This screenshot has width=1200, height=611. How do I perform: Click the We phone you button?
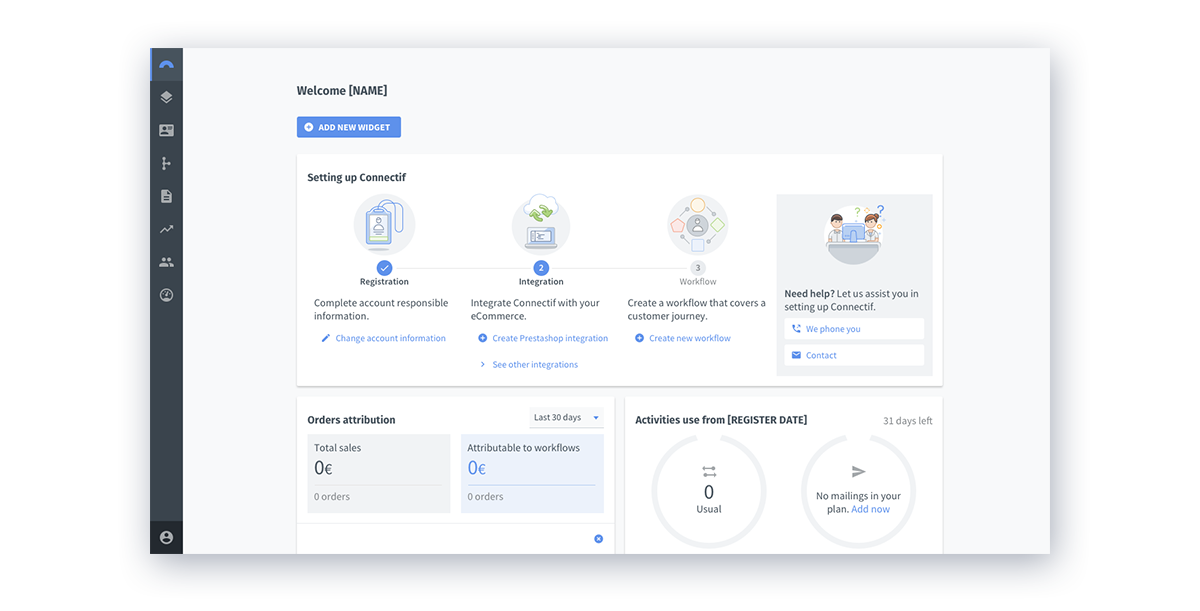(854, 329)
